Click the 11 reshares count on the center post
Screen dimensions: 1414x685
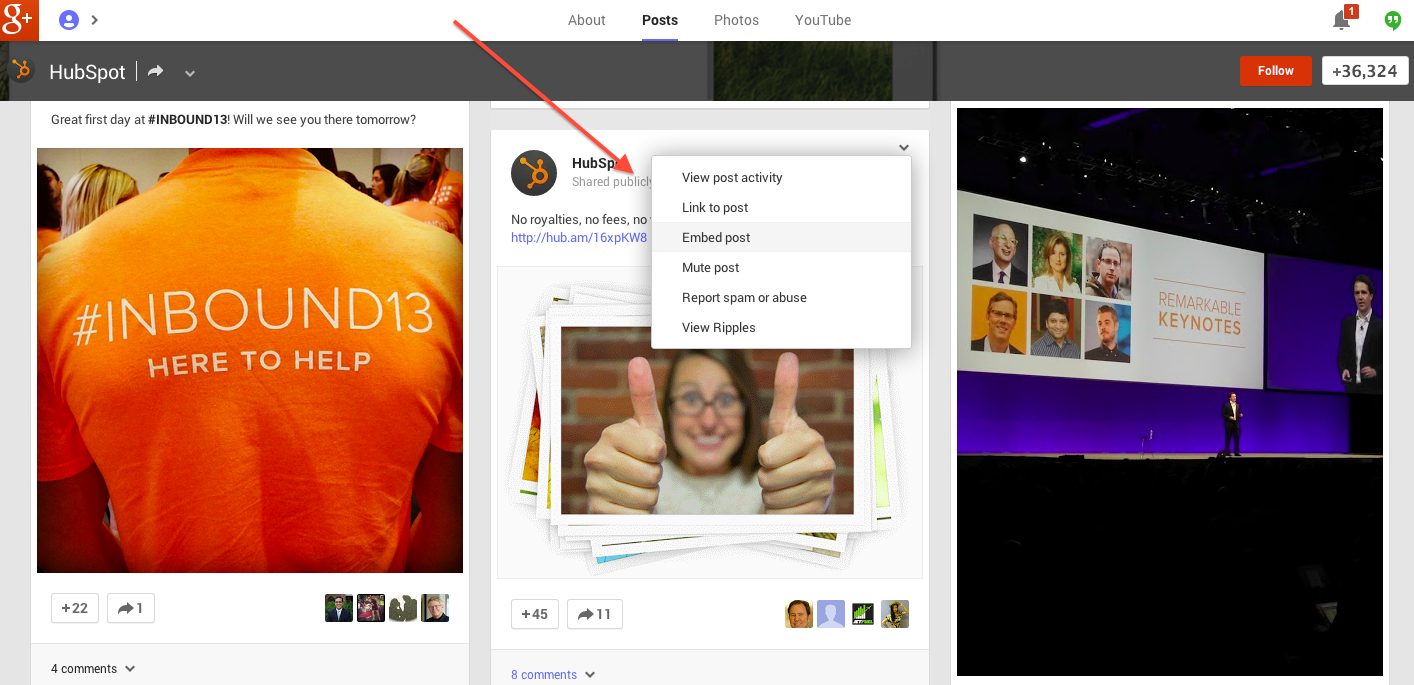click(594, 614)
